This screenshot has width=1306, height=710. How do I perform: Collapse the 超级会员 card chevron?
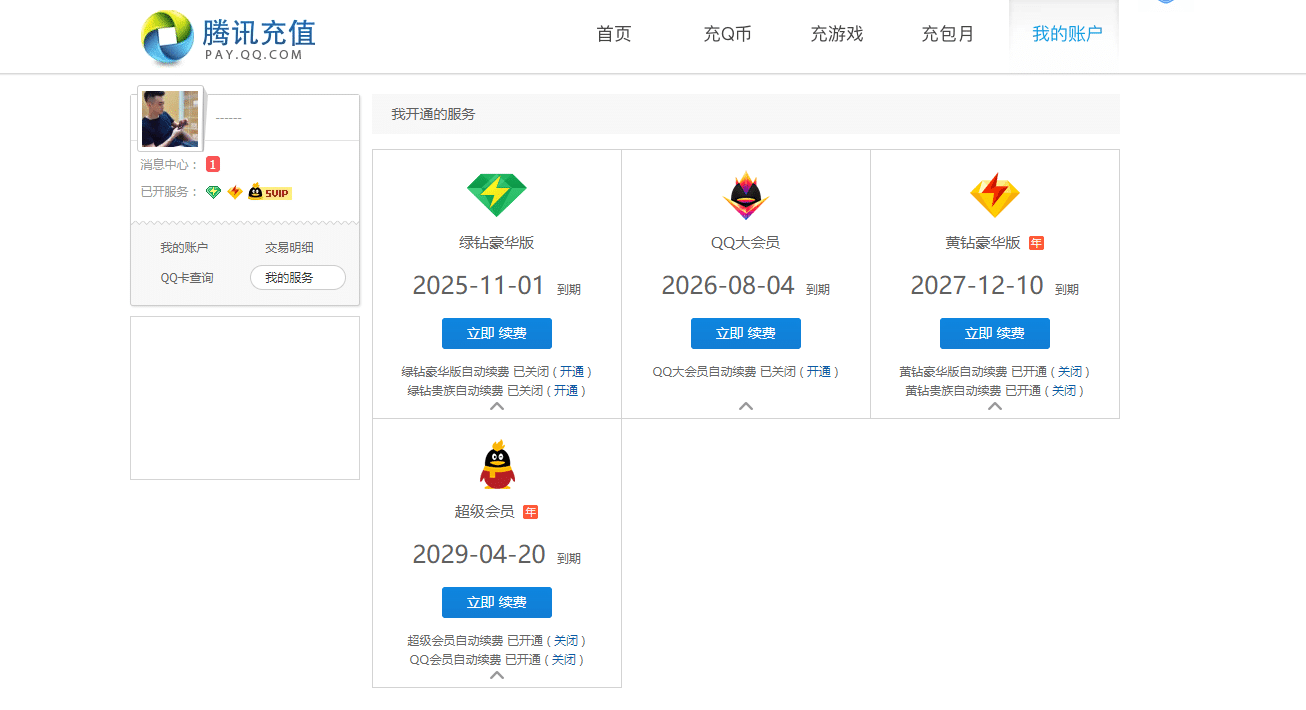point(497,675)
